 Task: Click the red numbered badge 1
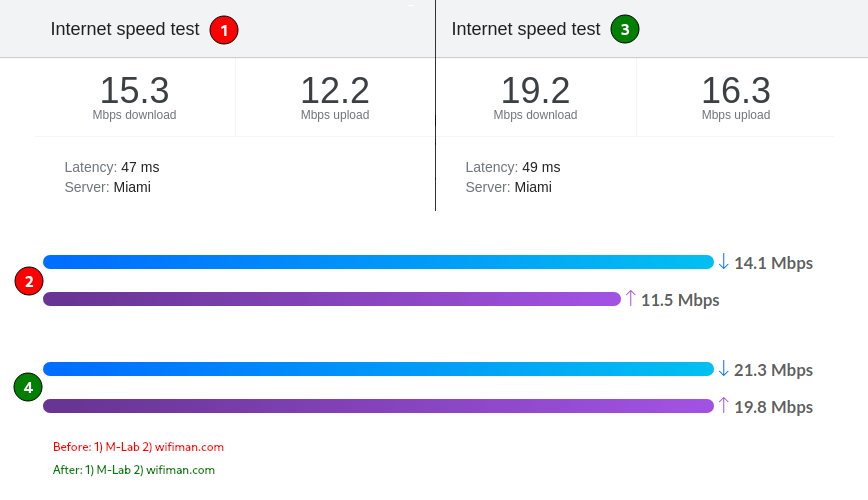point(224,30)
